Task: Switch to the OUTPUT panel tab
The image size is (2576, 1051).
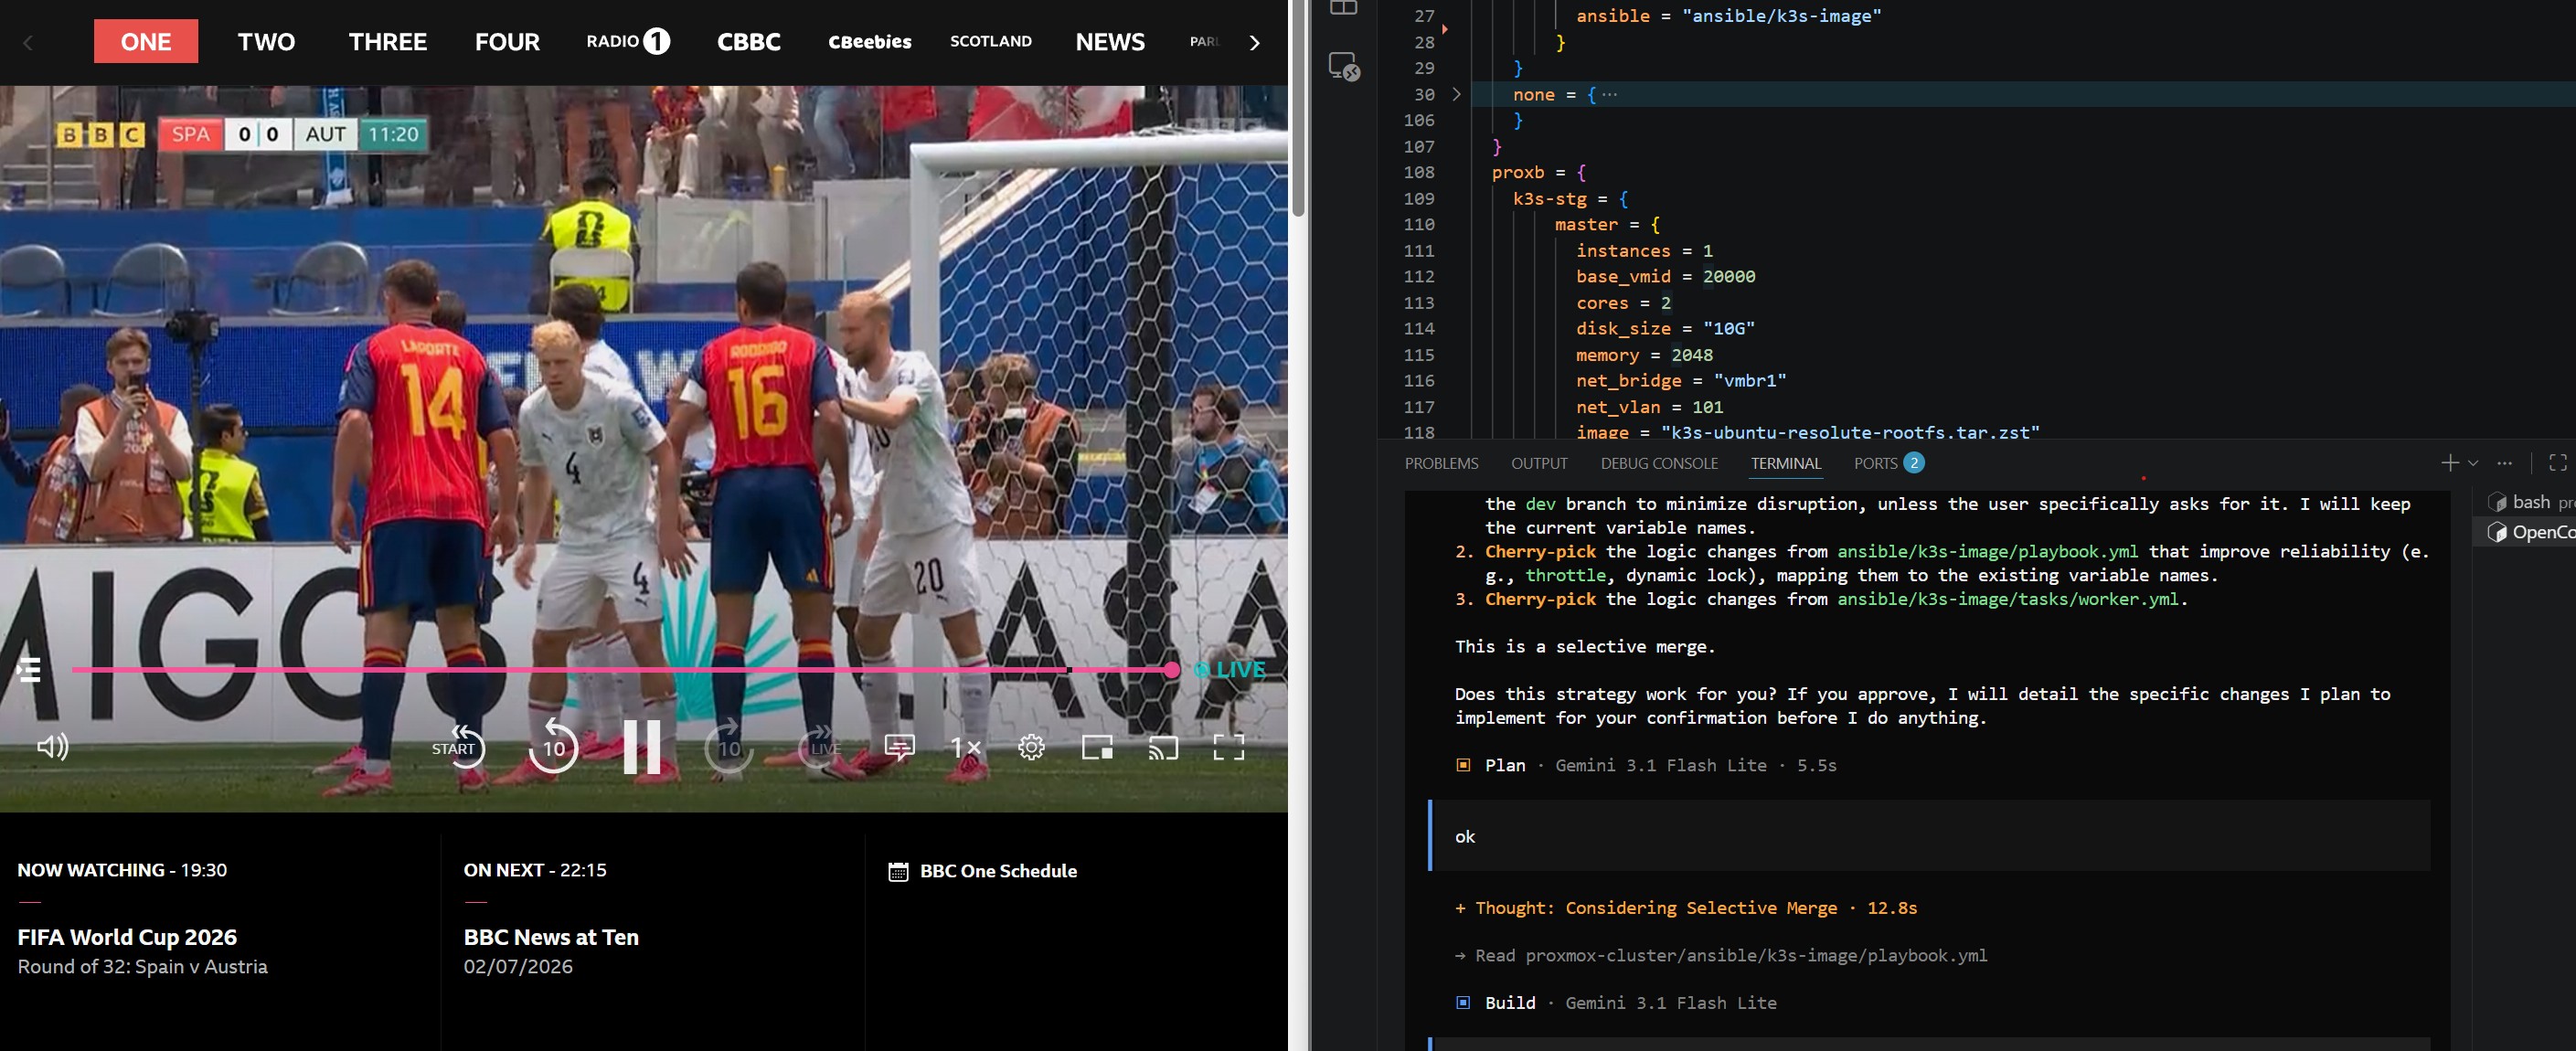Action: tap(1539, 463)
